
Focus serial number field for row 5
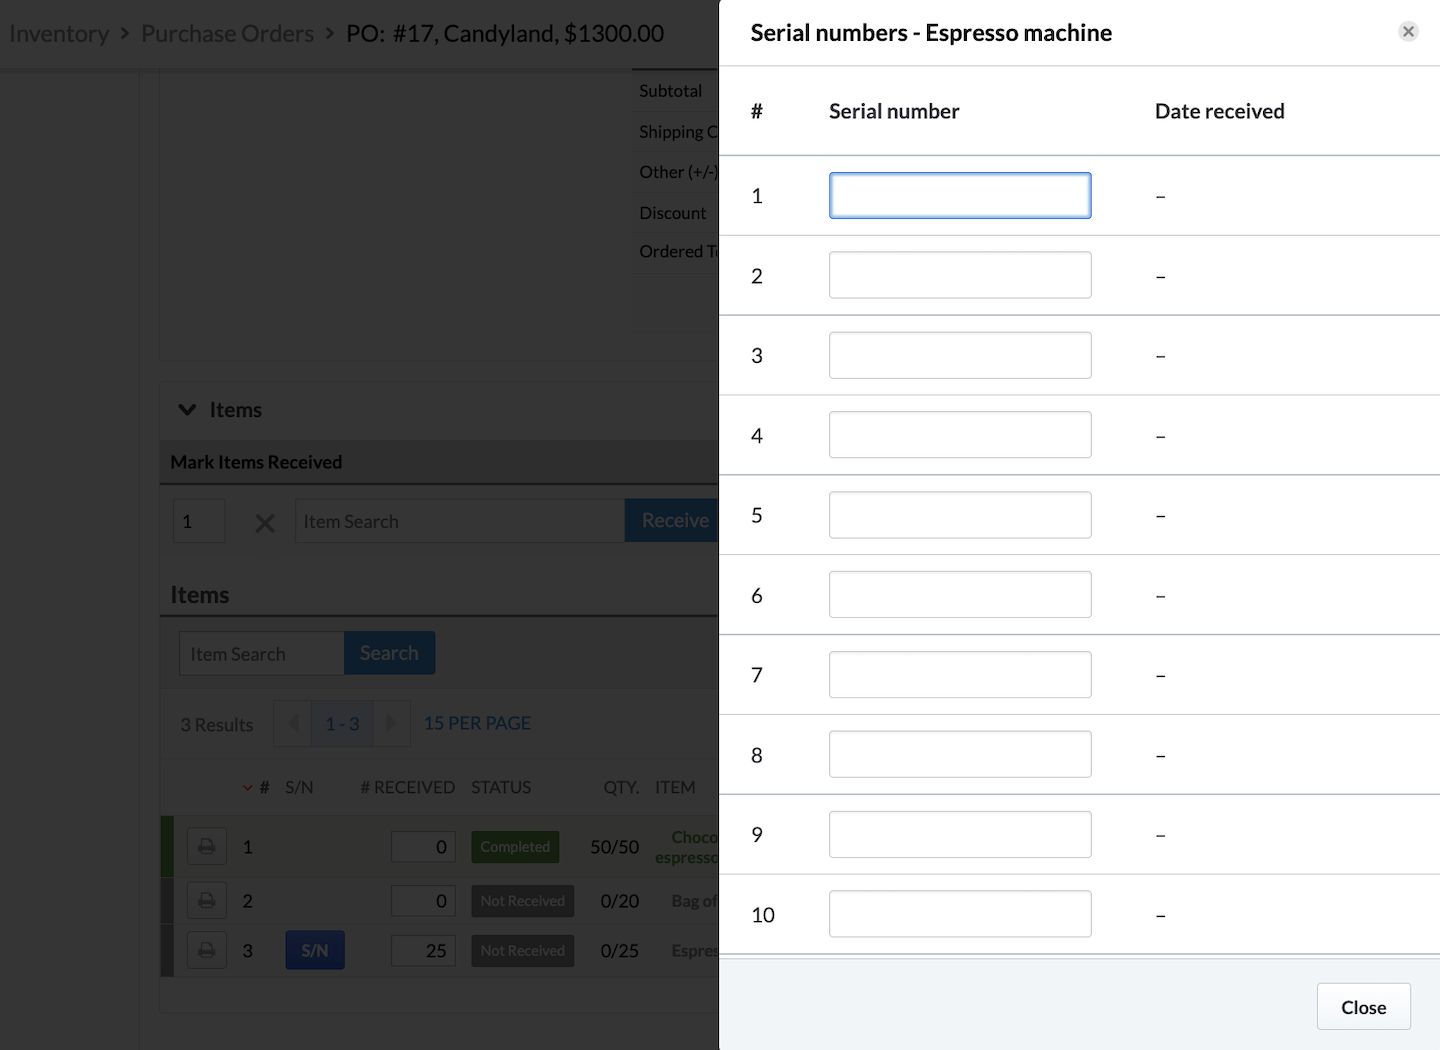tap(959, 515)
